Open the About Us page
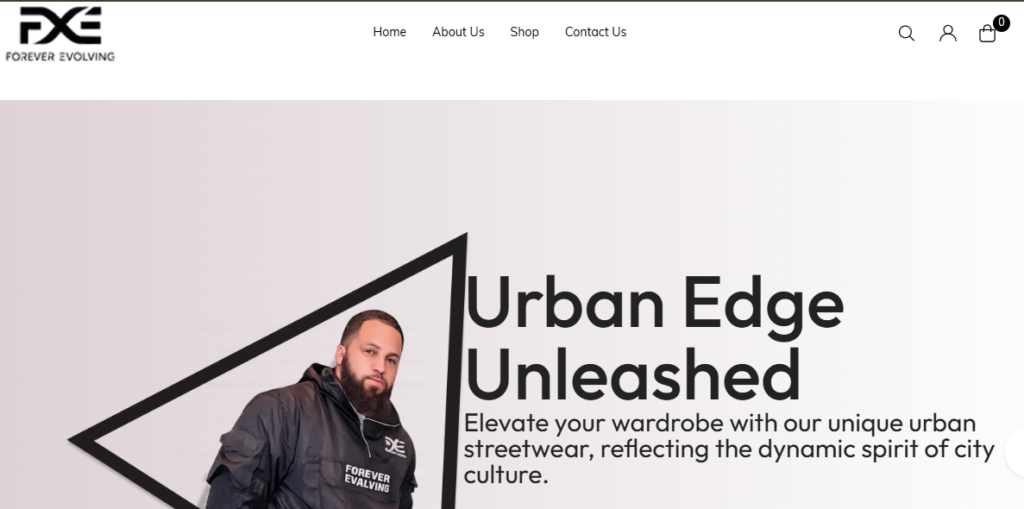This screenshot has width=1024, height=509. tap(458, 32)
